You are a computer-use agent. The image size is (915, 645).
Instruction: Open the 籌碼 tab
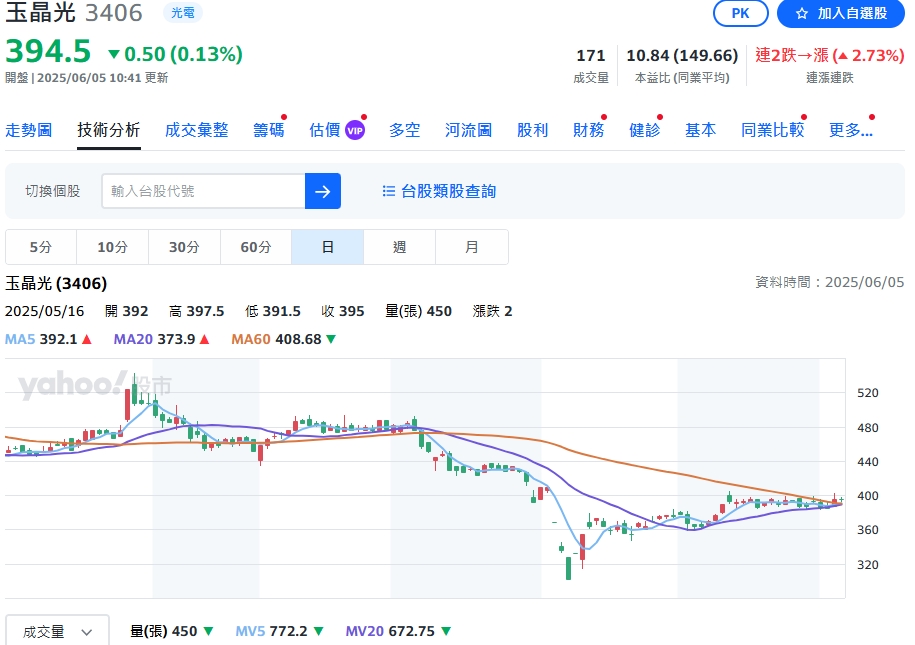tap(268, 130)
